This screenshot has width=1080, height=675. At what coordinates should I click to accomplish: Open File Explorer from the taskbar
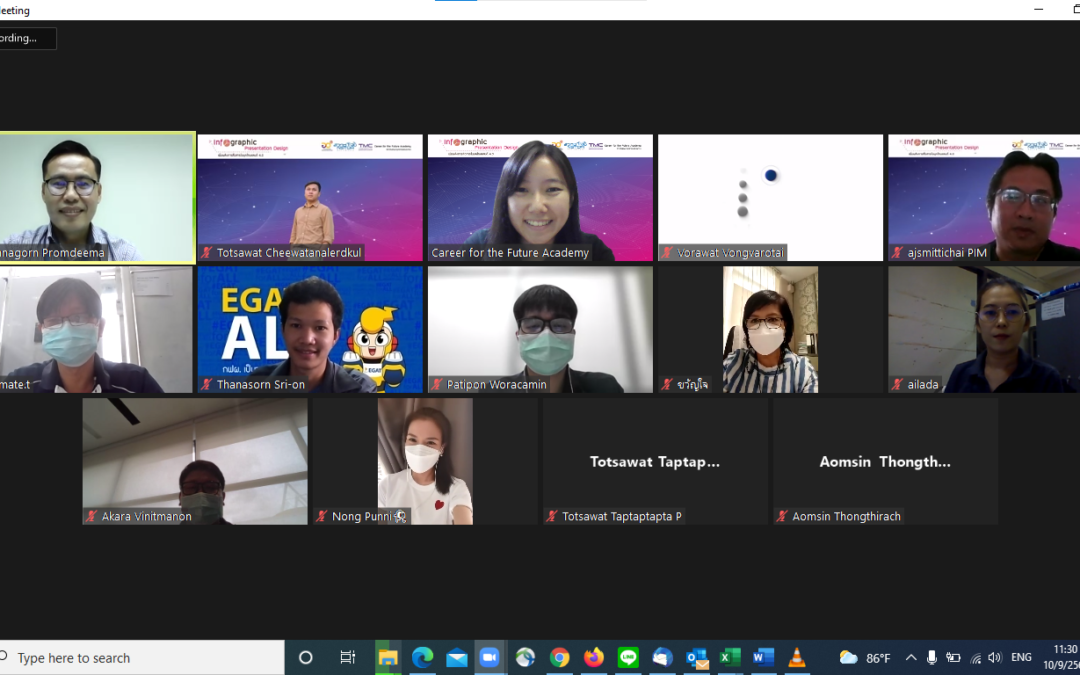[x=388, y=657]
